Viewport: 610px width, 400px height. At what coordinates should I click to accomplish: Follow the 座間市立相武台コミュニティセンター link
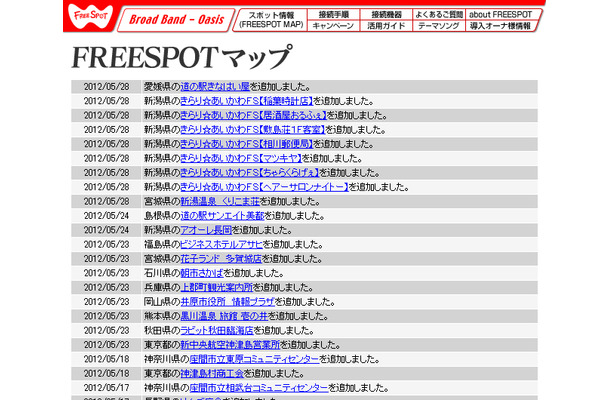(259, 388)
